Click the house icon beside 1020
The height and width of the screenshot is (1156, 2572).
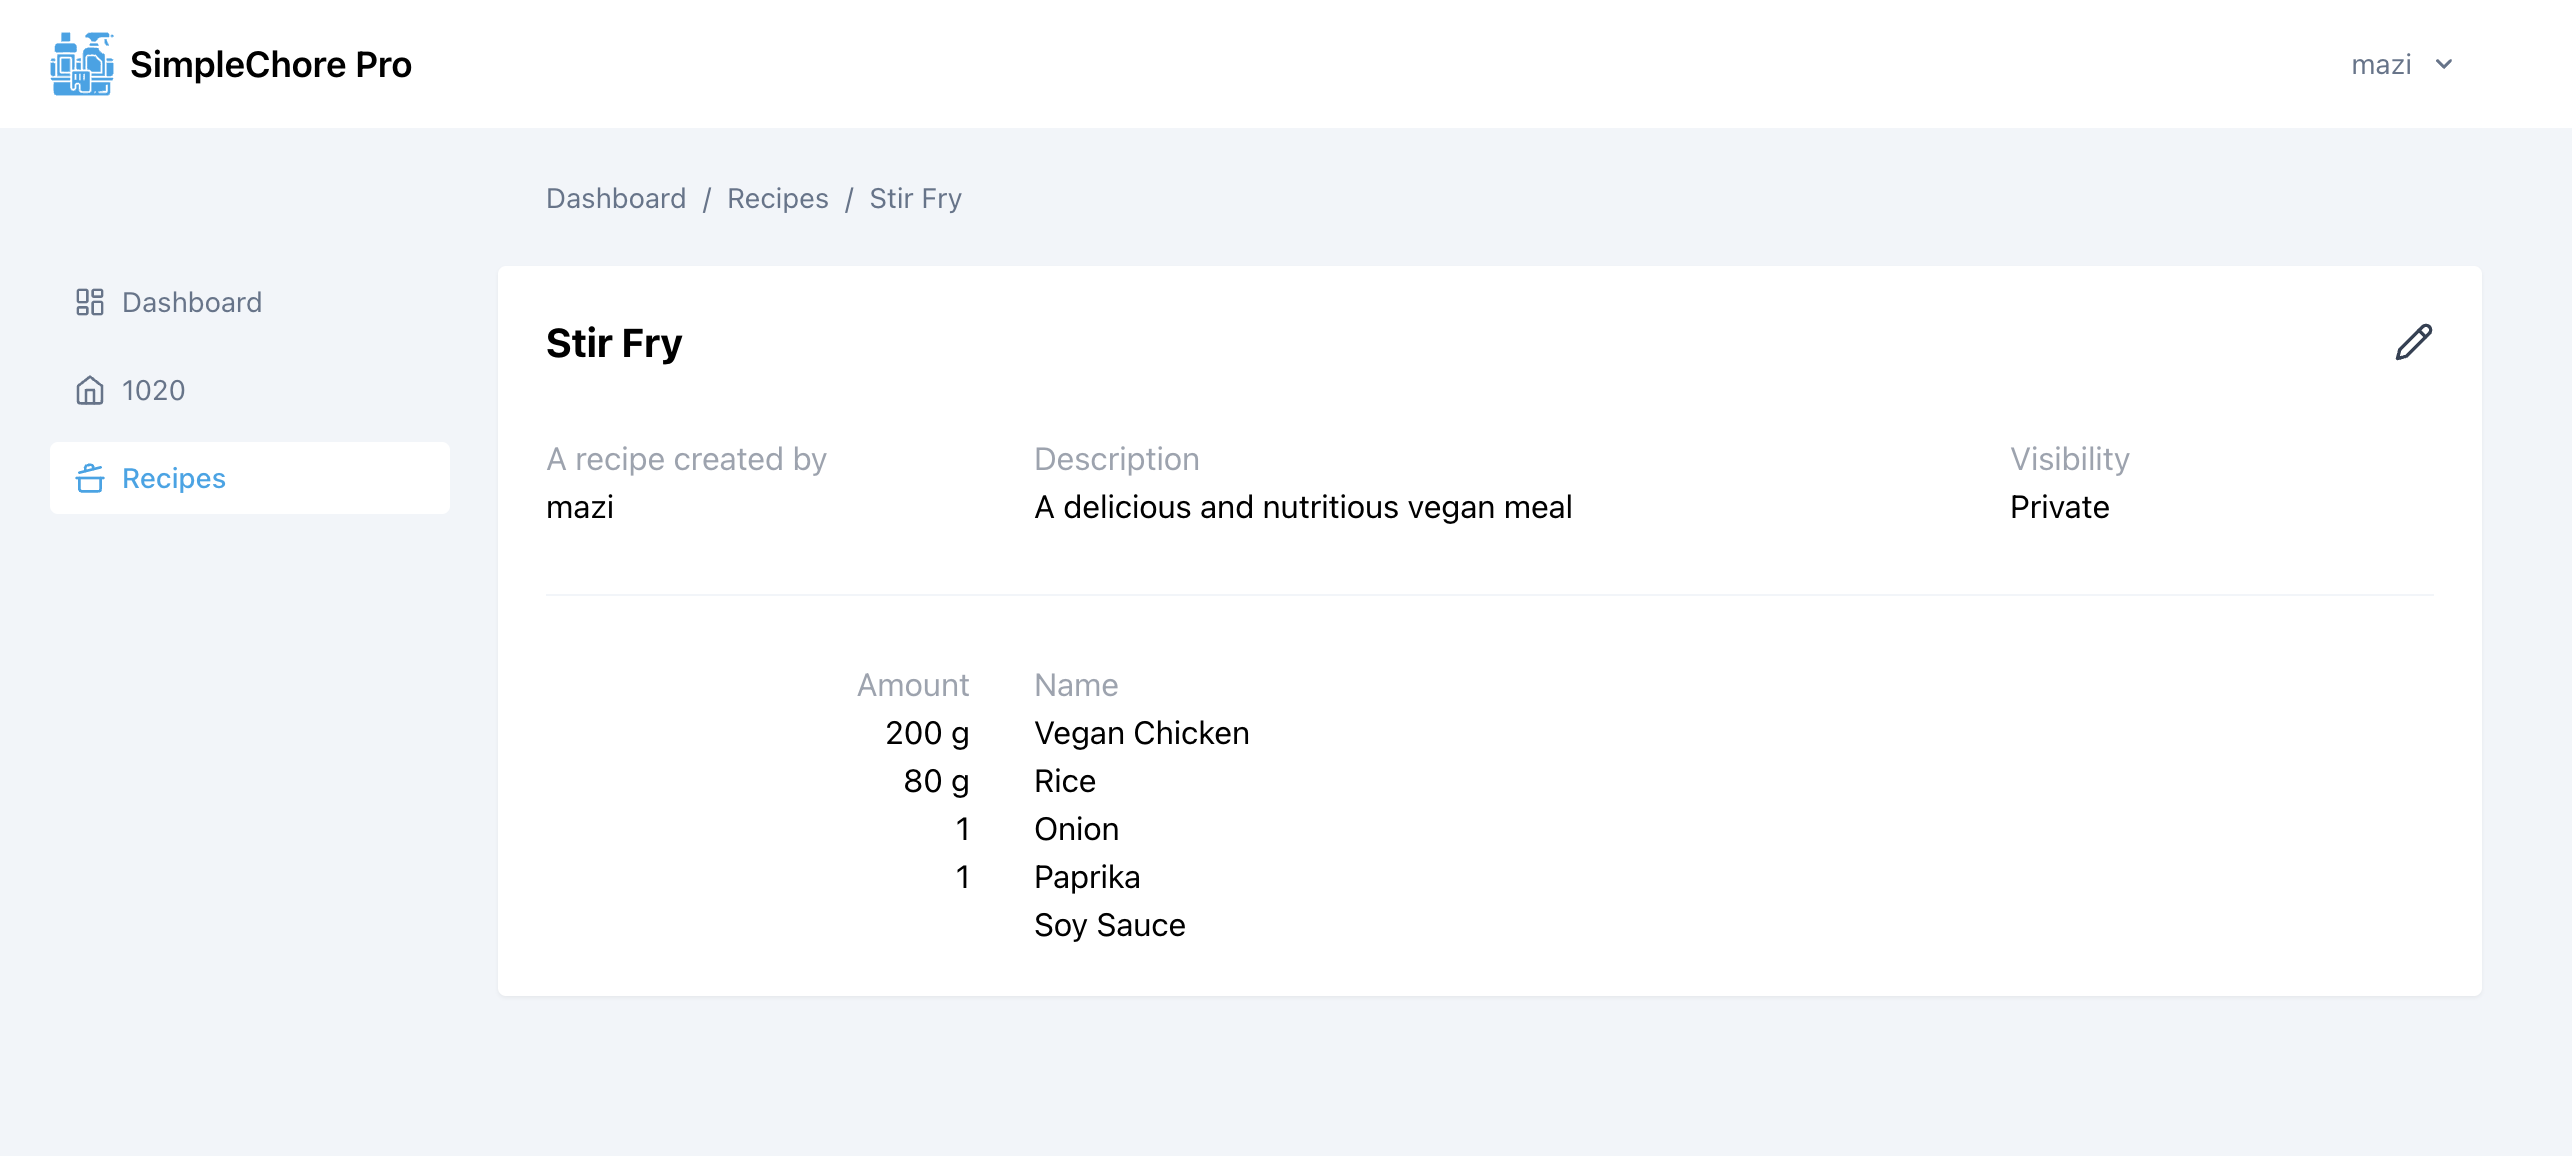90,390
